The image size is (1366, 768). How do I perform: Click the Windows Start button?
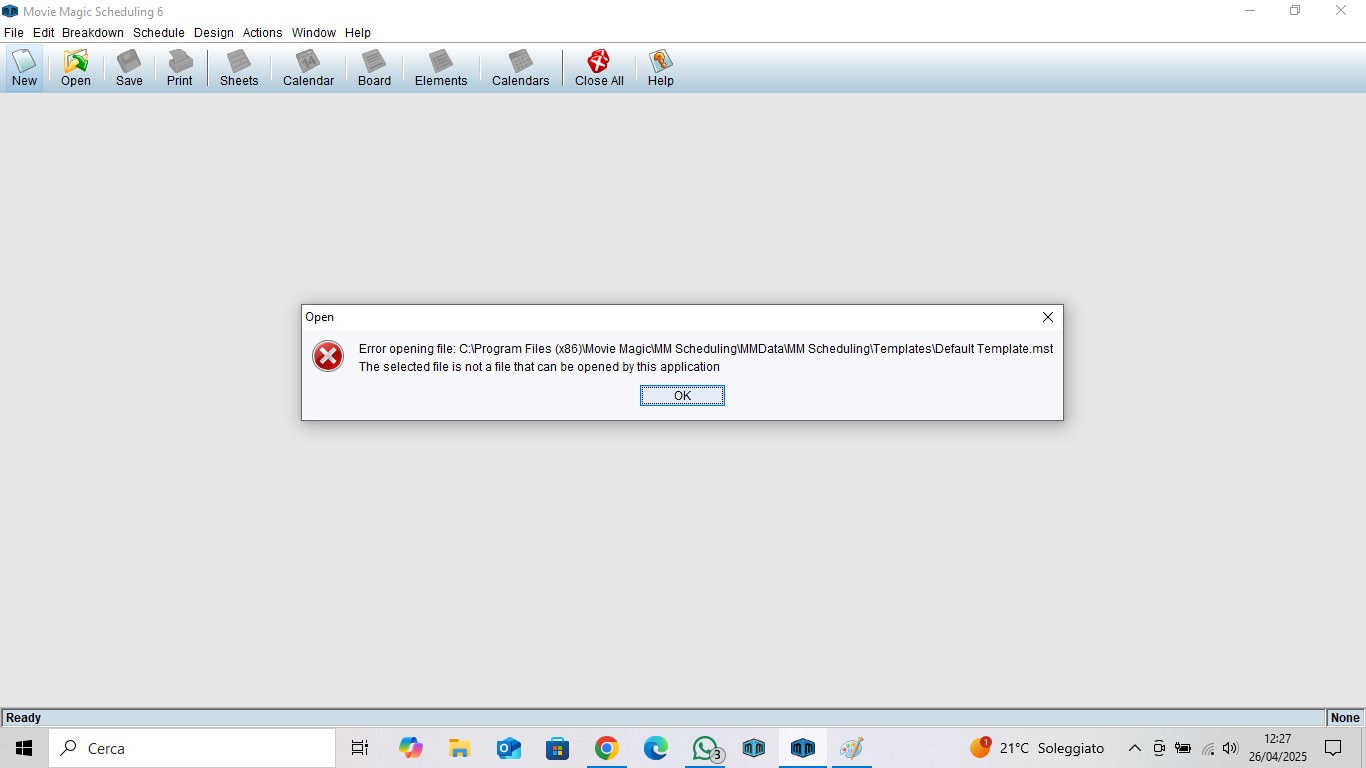pyautogui.click(x=24, y=748)
